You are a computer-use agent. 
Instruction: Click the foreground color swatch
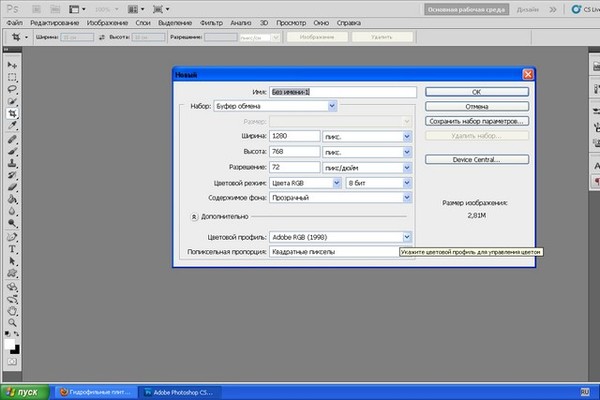[x=10, y=345]
